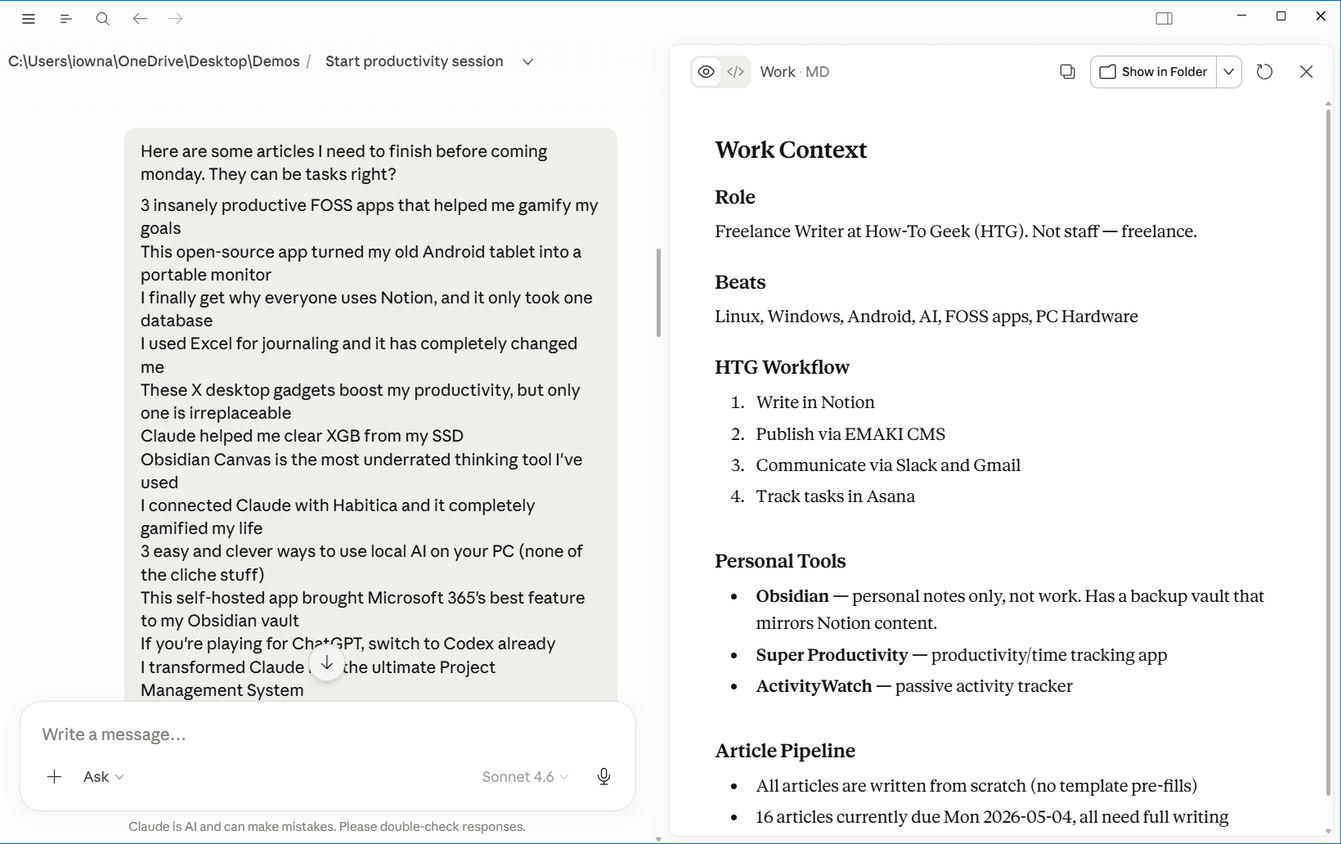This screenshot has width=1341, height=844.
Task: Click 'Freelance Writer at How-To Geek' line
Action: point(955,231)
